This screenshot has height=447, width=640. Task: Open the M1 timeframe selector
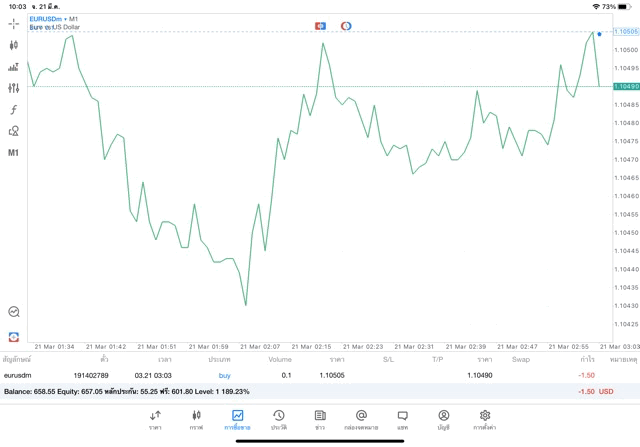[x=14, y=153]
